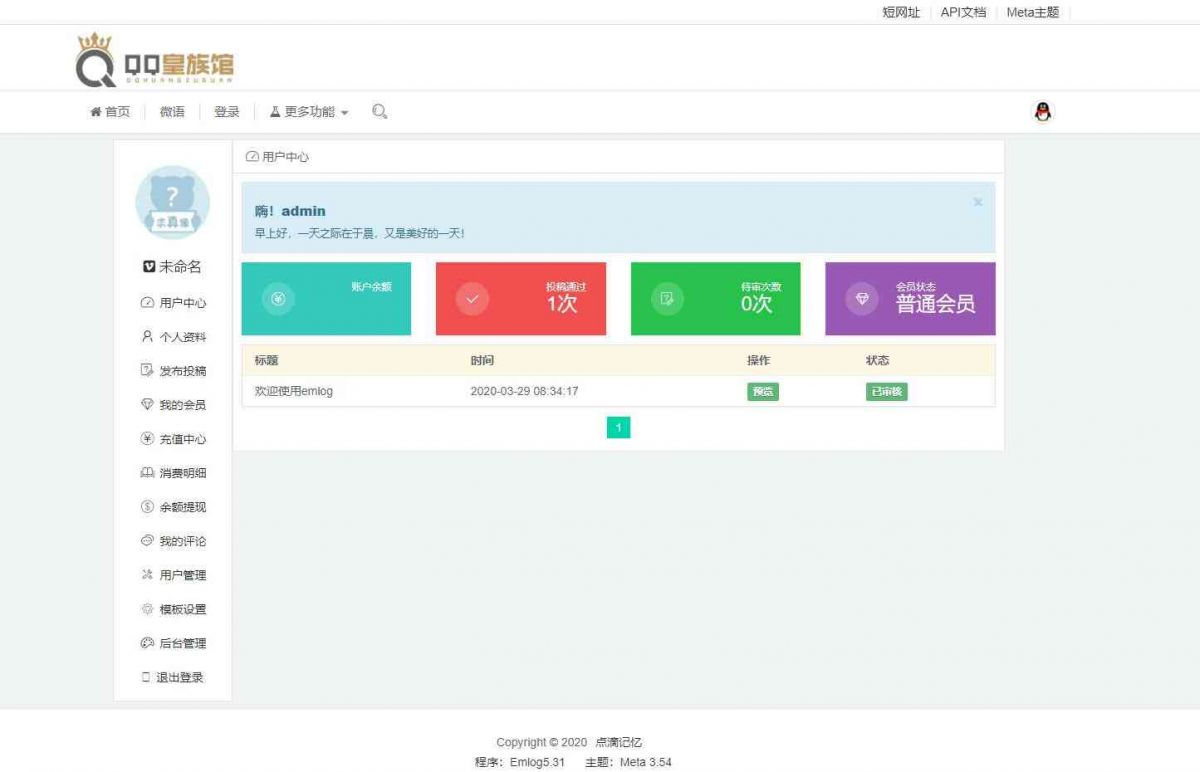
Task: Click the home icon beside 首页
Action: pyautogui.click(x=95, y=112)
